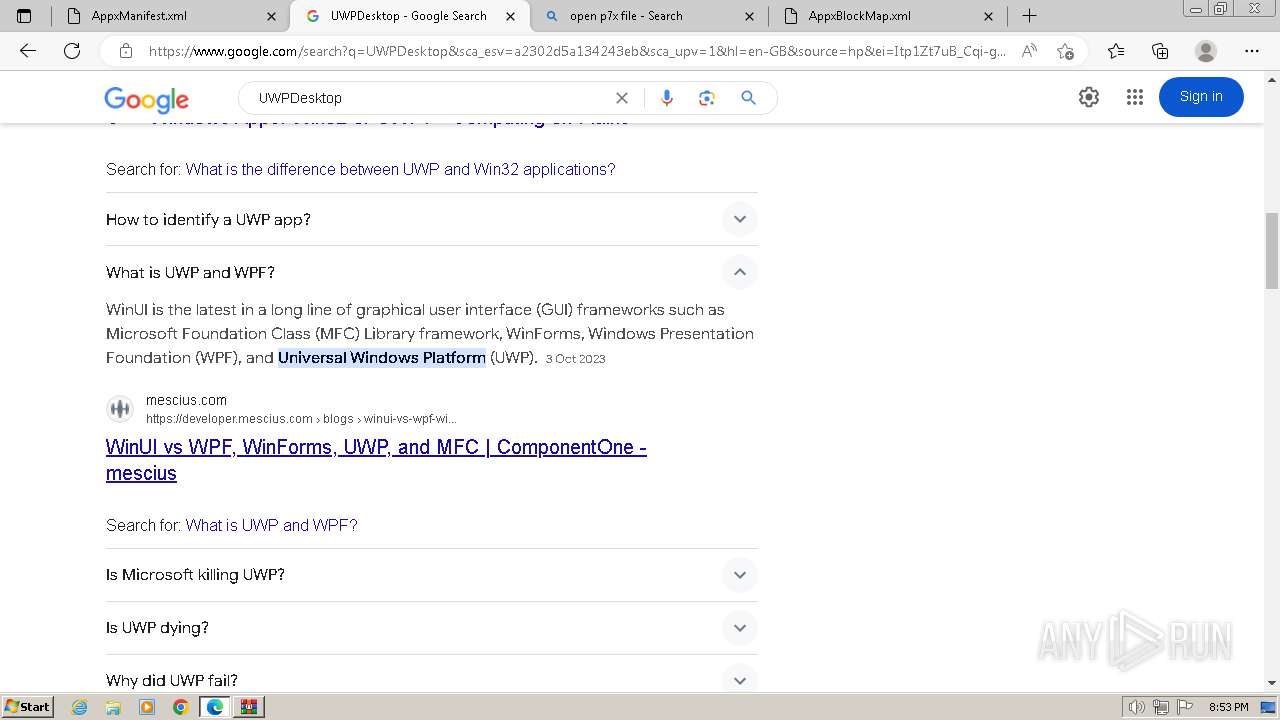
Task: Launch Internet Explorer from taskbar
Action: [80, 707]
